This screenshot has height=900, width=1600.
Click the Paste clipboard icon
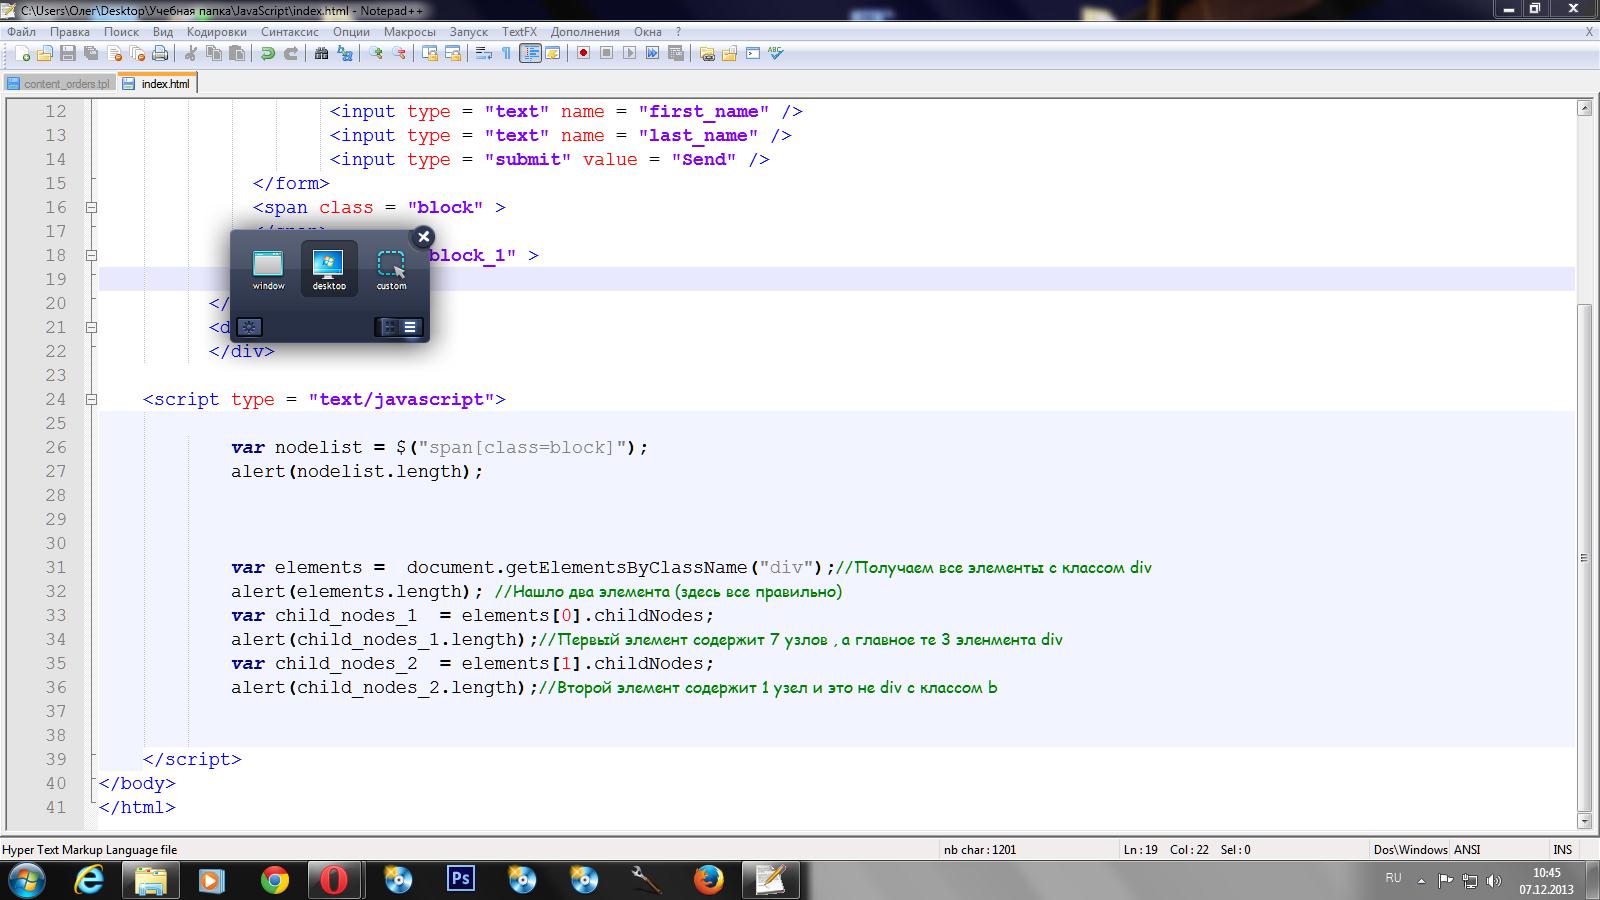[x=237, y=53]
